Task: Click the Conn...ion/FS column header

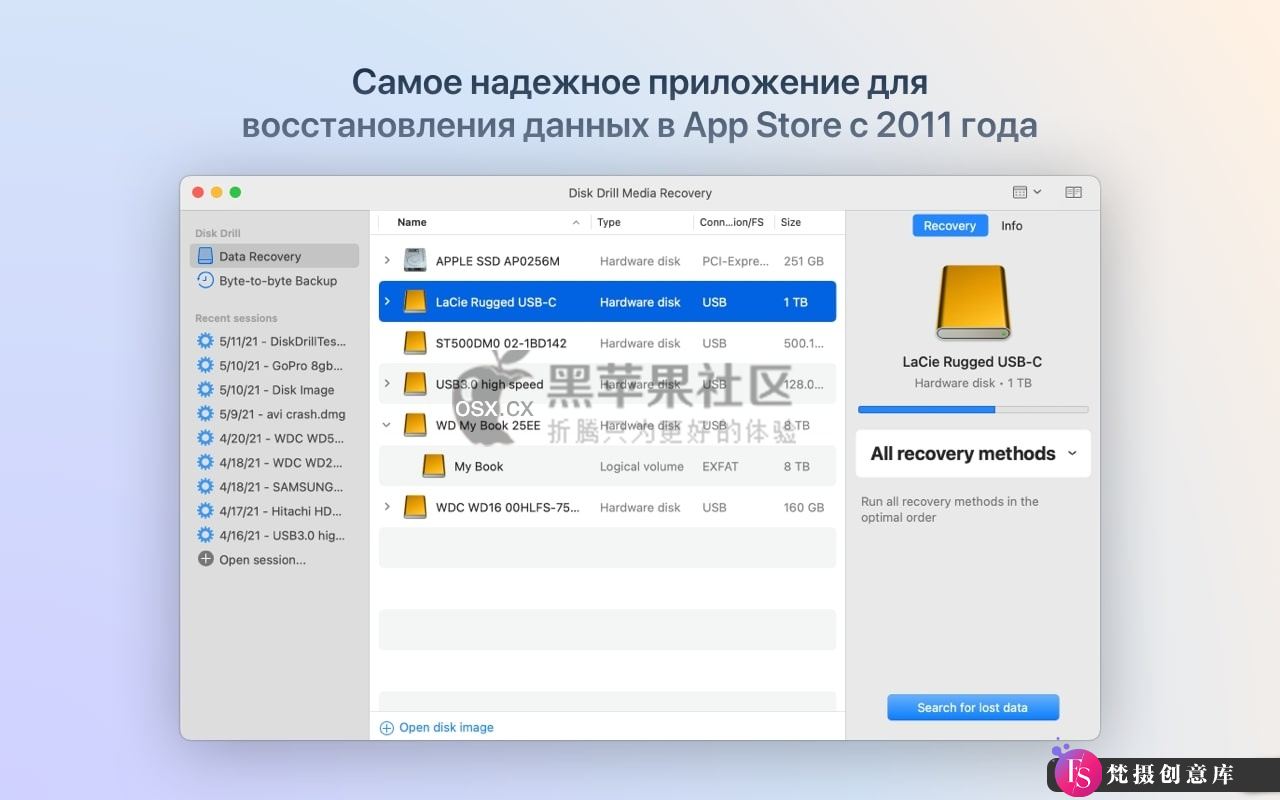Action: (x=732, y=222)
